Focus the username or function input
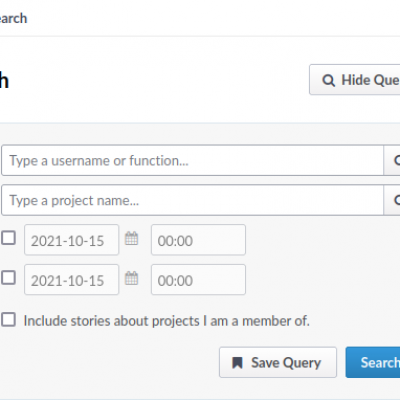 click(x=193, y=160)
